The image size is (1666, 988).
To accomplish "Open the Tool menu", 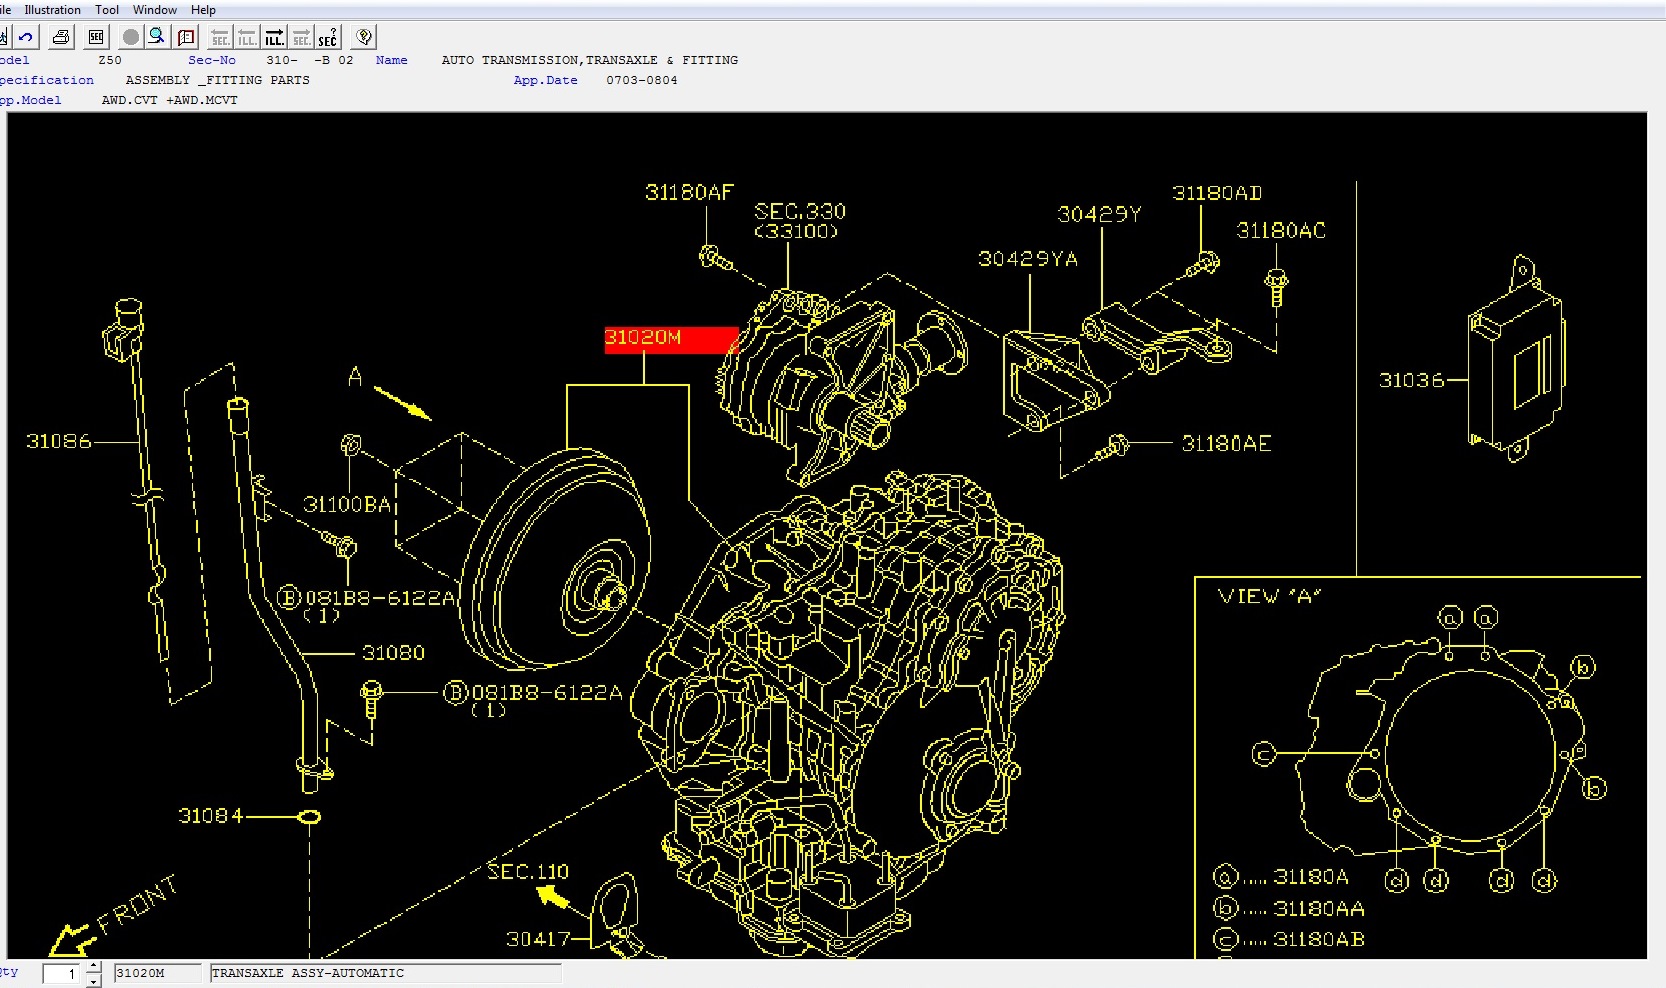I will pos(107,10).
